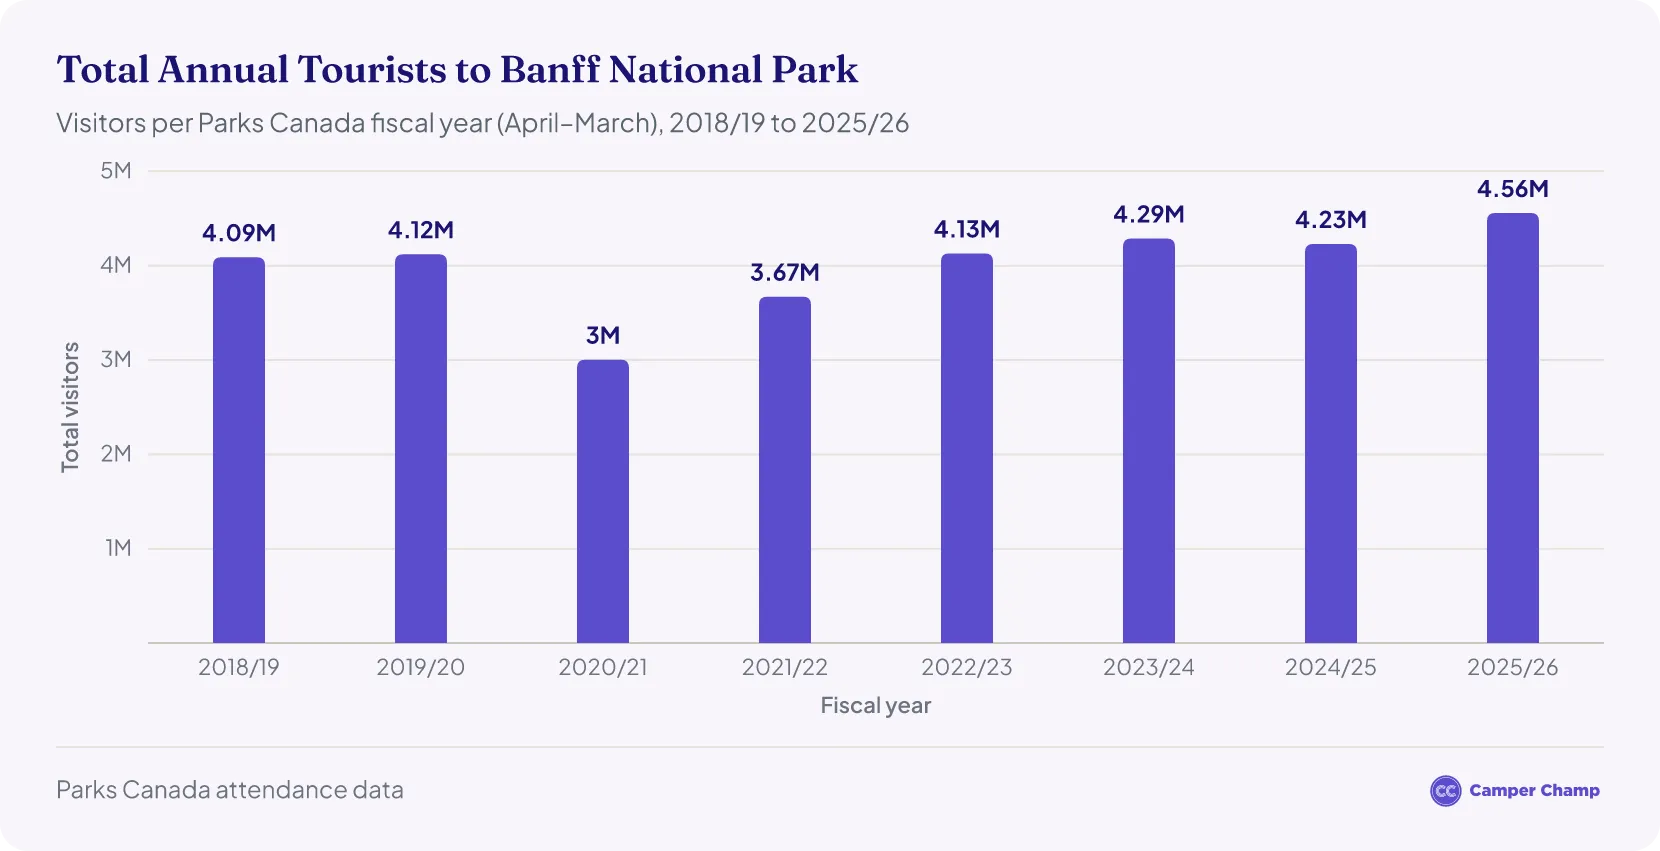Click the '4.12M' data label
1660x851 pixels.
(421, 230)
